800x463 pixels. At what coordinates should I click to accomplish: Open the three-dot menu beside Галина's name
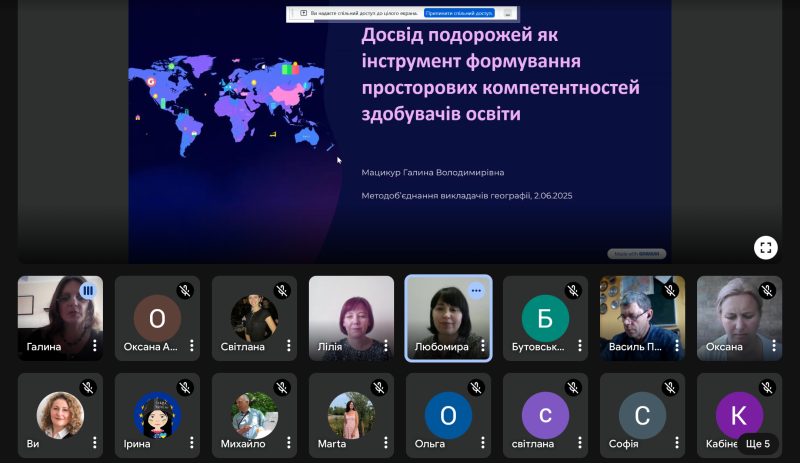(94, 346)
